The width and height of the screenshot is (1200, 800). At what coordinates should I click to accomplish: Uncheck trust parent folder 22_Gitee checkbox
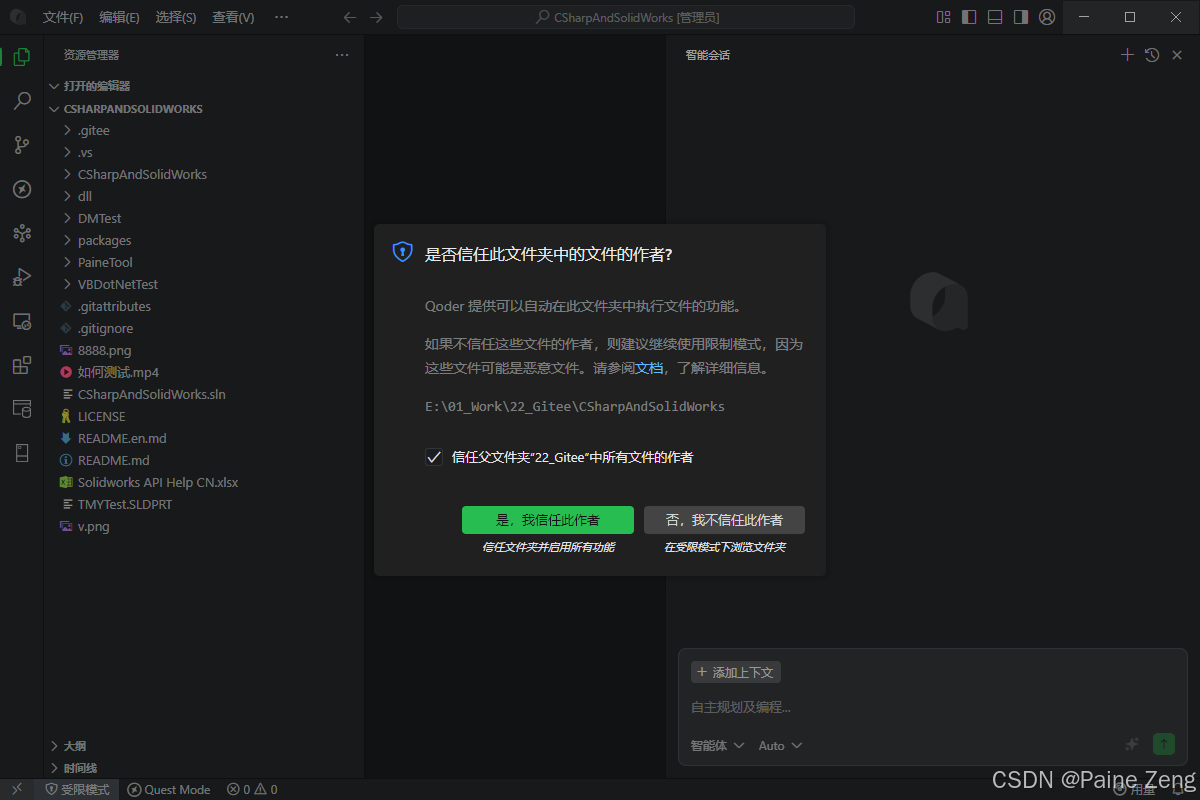click(434, 457)
